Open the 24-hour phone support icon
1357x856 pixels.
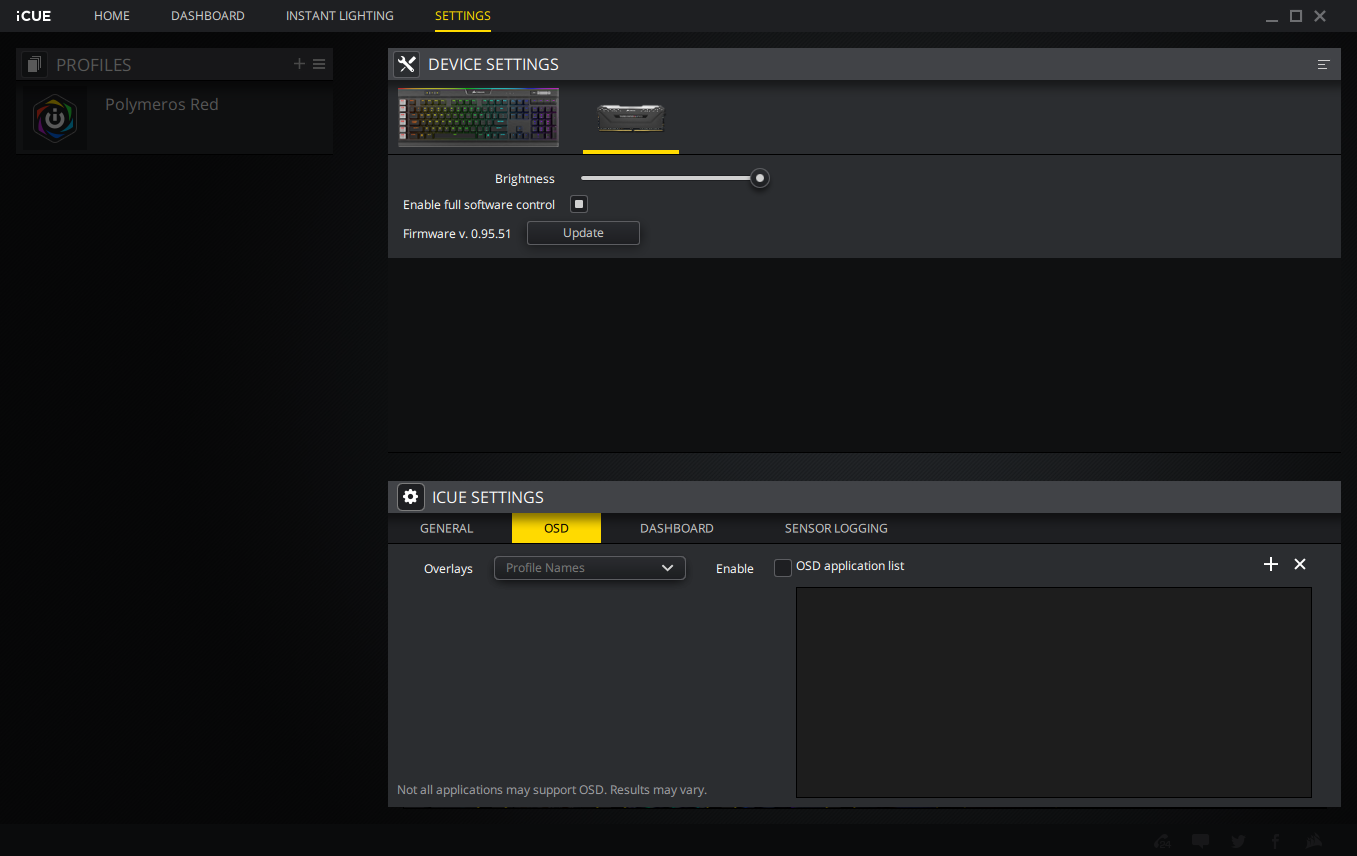[1163, 841]
